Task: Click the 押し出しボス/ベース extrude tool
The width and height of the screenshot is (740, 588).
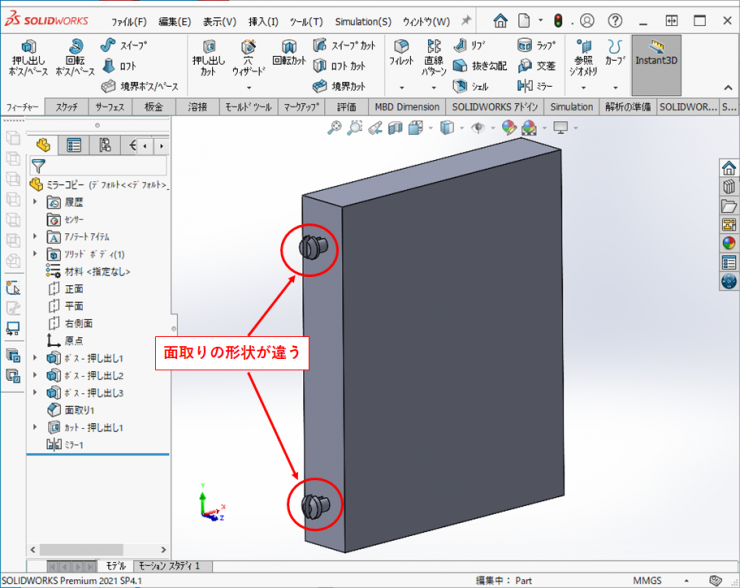Action: (28, 56)
